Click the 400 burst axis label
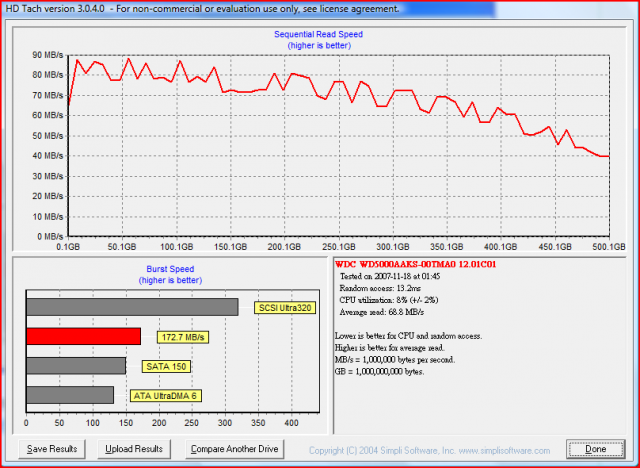Image resolution: width=640 pixels, height=468 pixels. click(291, 423)
